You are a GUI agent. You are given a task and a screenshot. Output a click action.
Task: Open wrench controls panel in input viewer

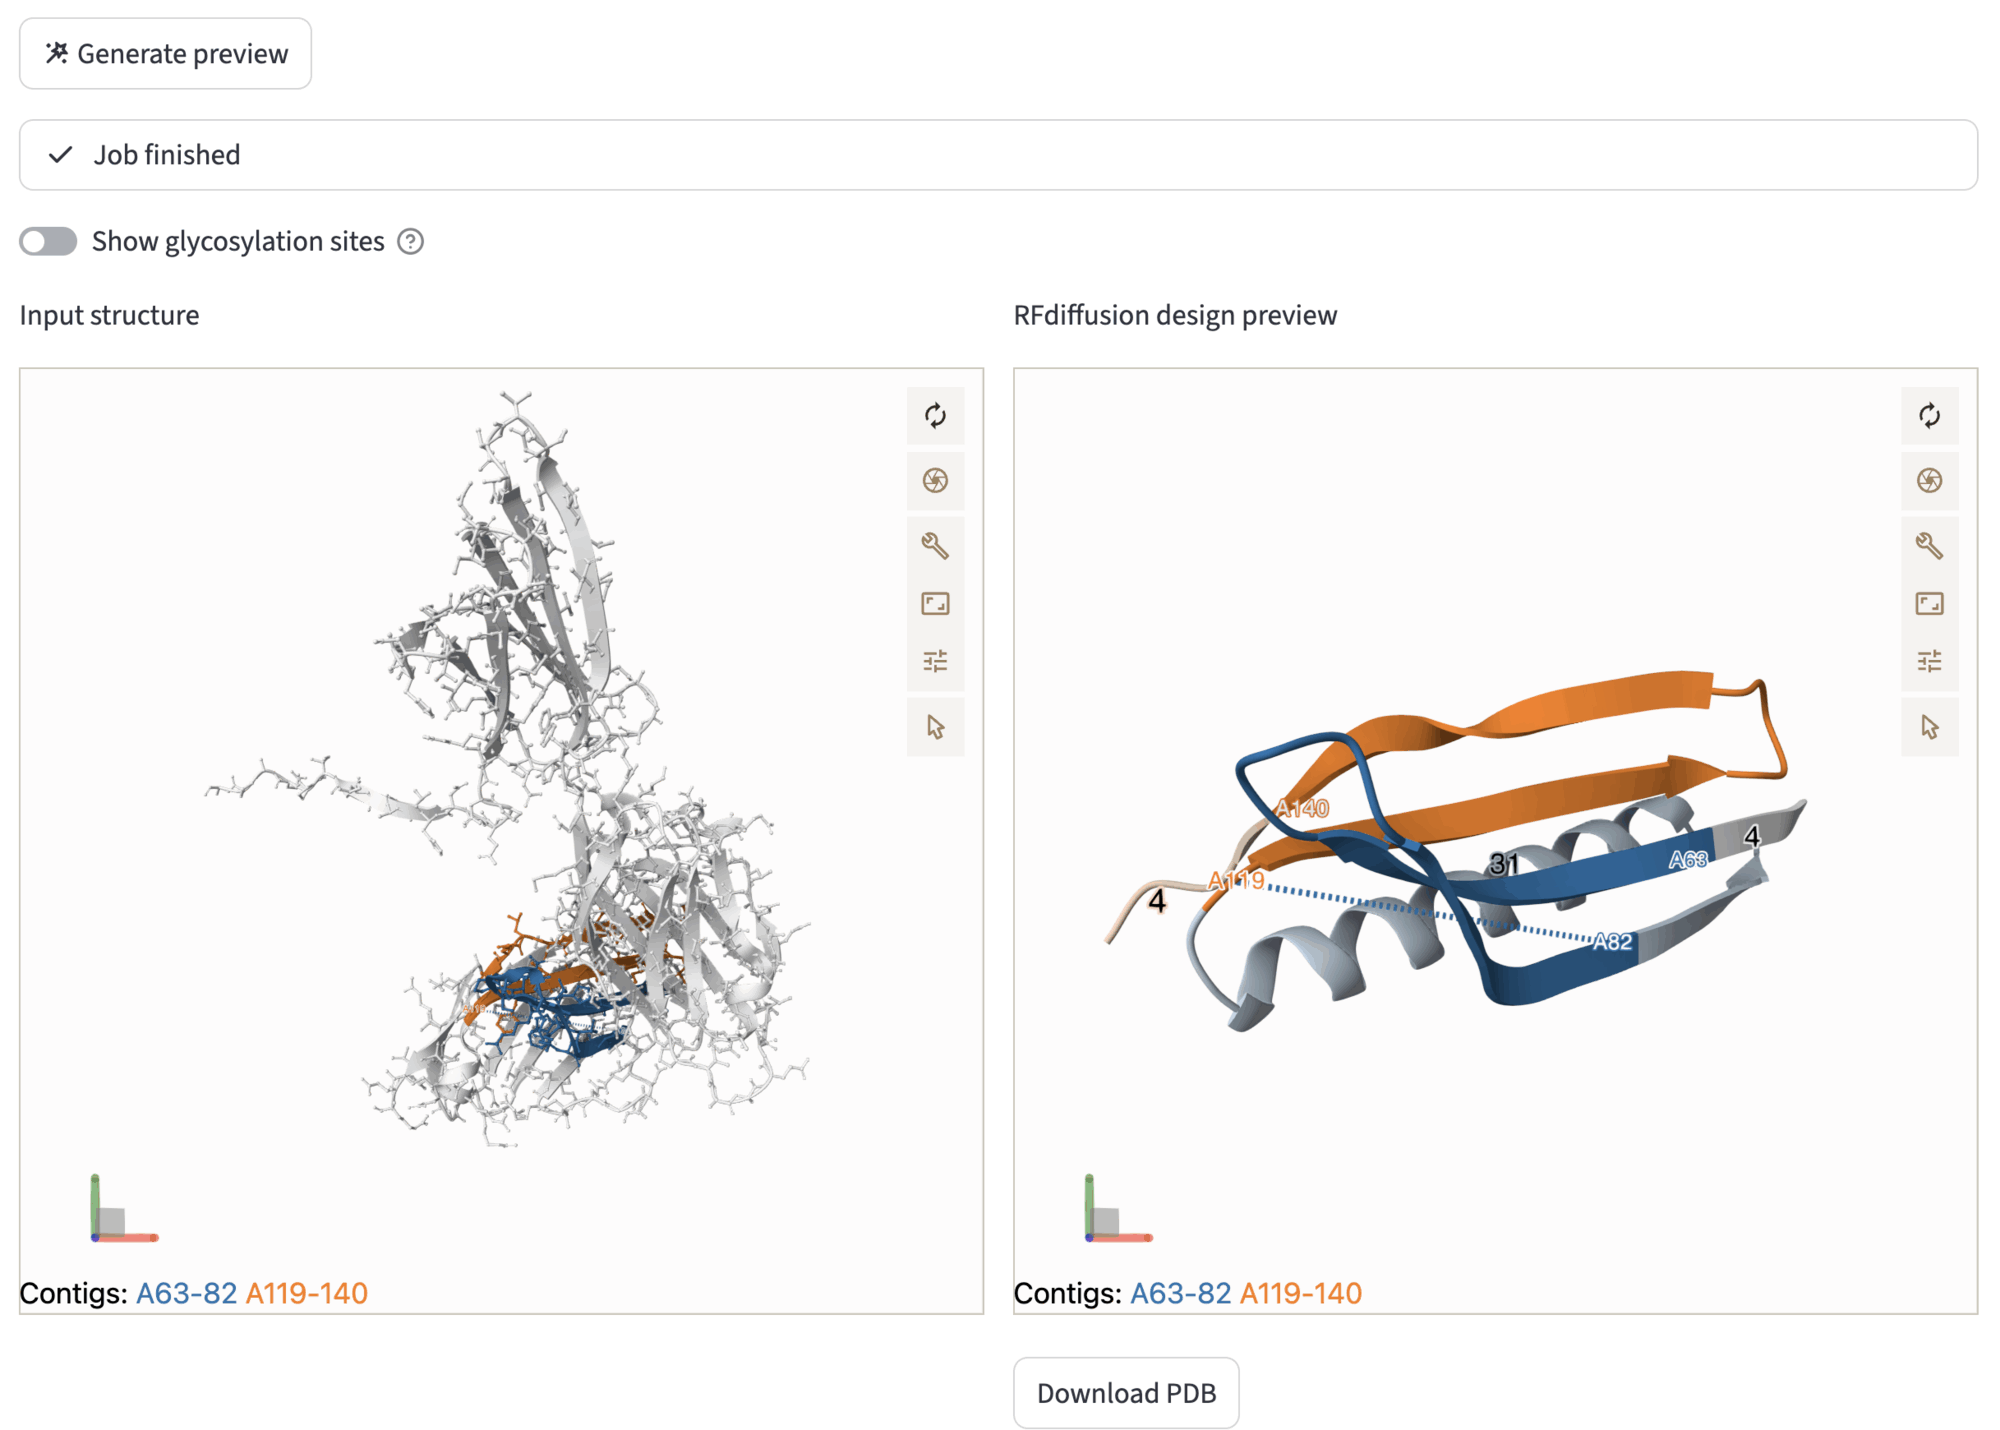935,546
